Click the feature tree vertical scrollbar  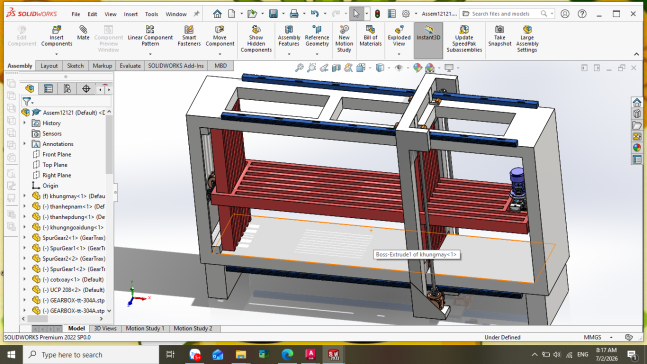(109, 144)
